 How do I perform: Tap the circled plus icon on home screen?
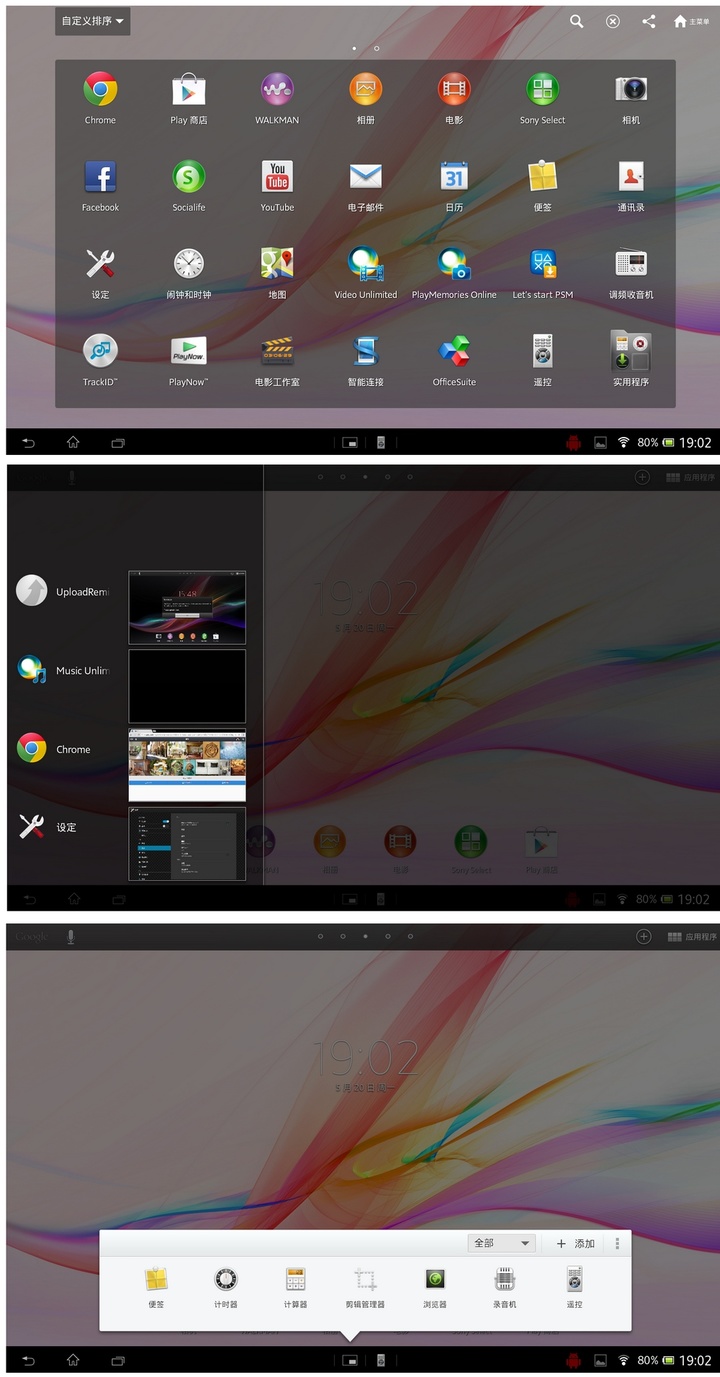tap(644, 937)
